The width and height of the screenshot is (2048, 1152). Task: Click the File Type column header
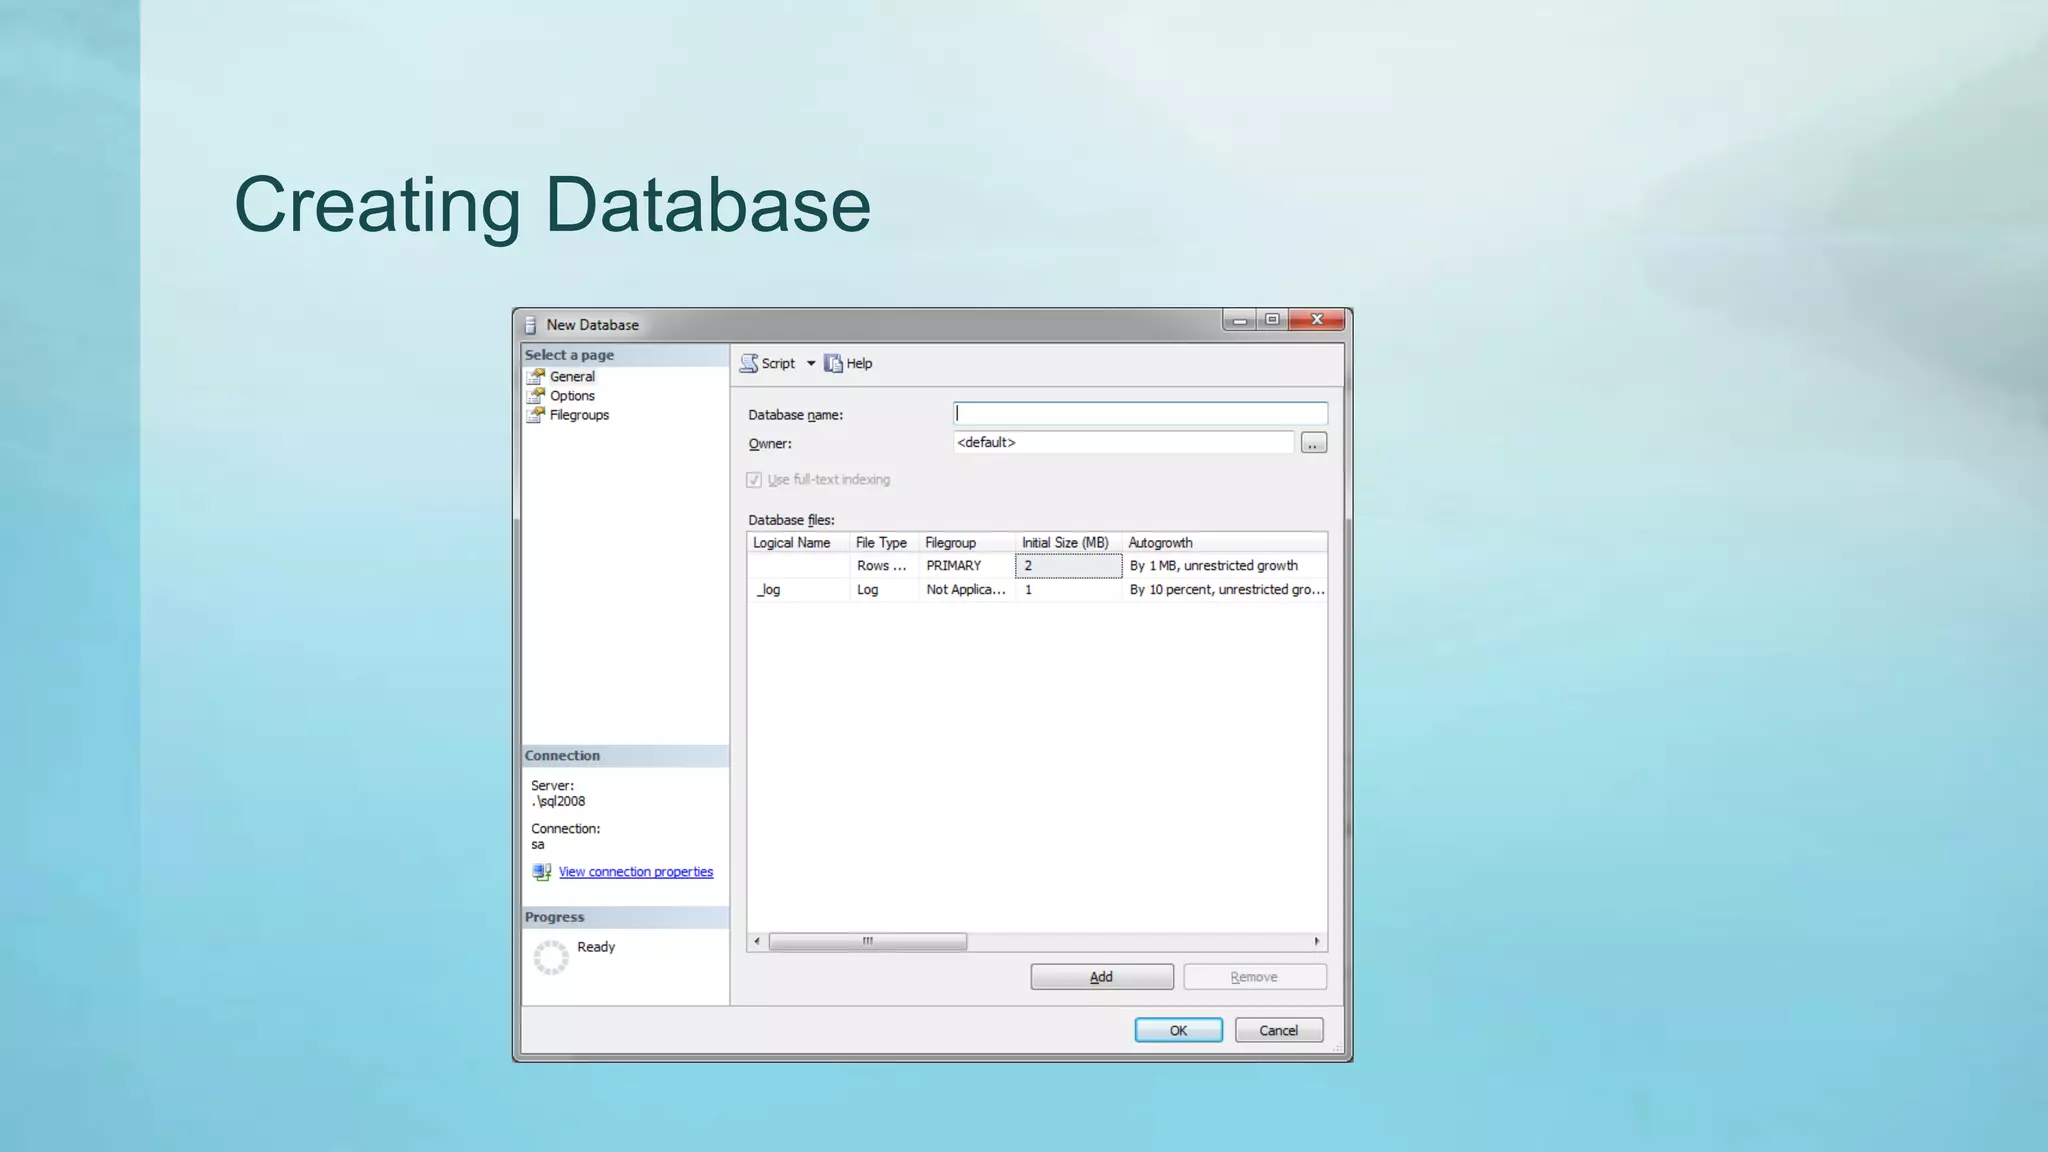884,543
